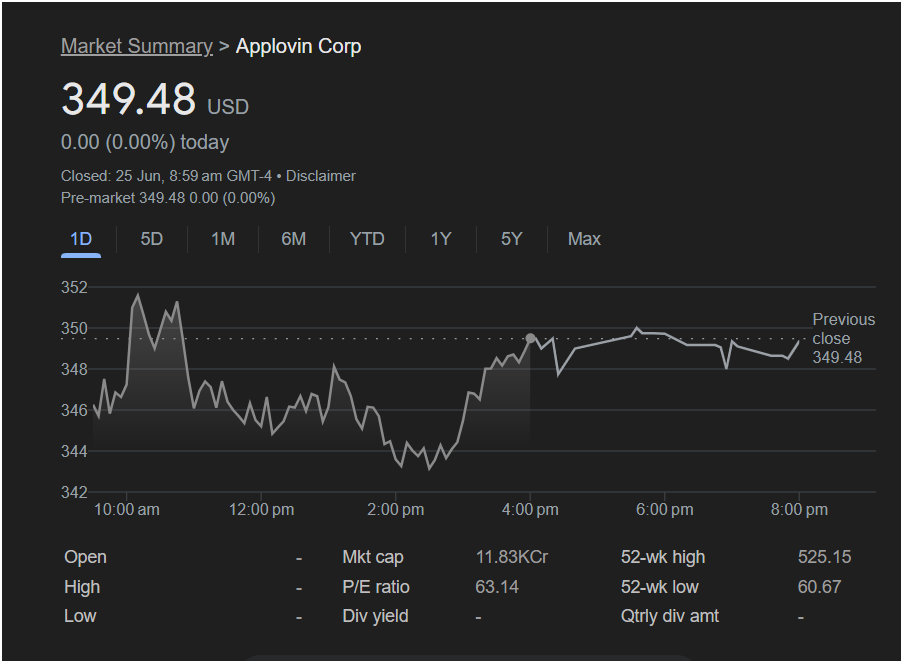This screenshot has height=663, width=903.
Task: Click the 349.48 current price
Action: (128, 98)
